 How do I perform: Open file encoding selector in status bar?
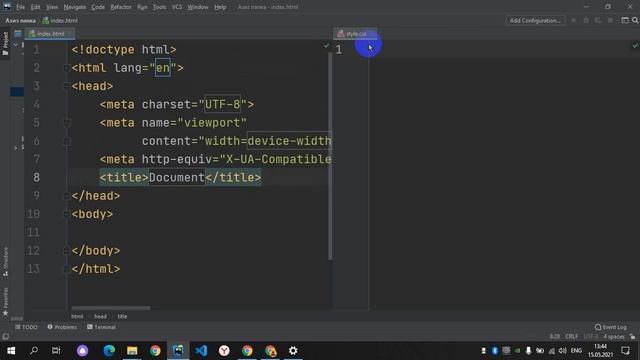coord(591,337)
